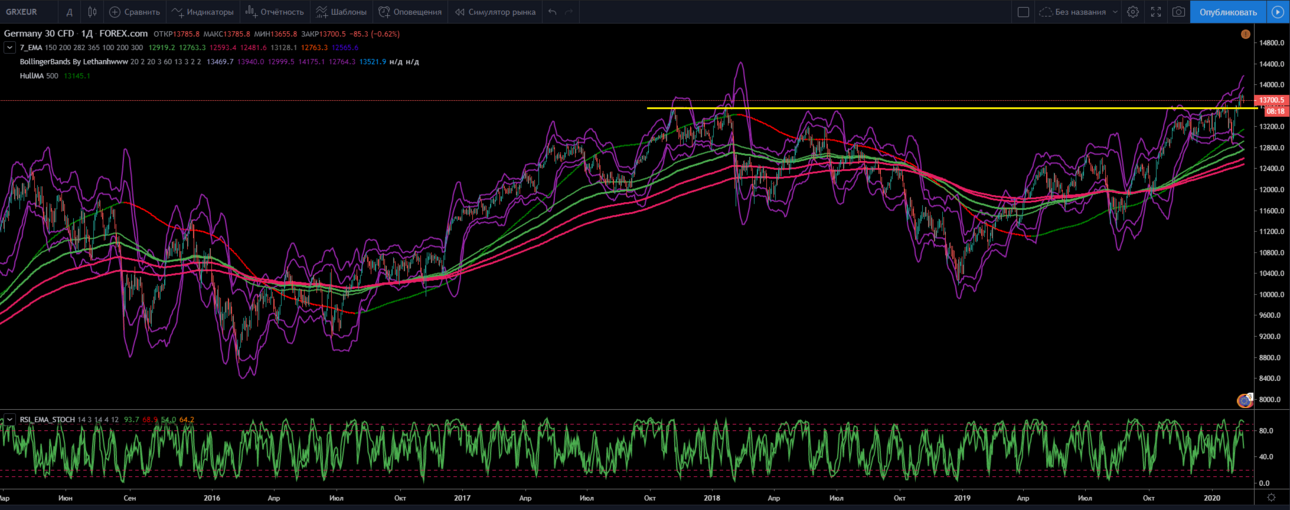
Task: Open the Отчётность financials menu
Action: 274,12
